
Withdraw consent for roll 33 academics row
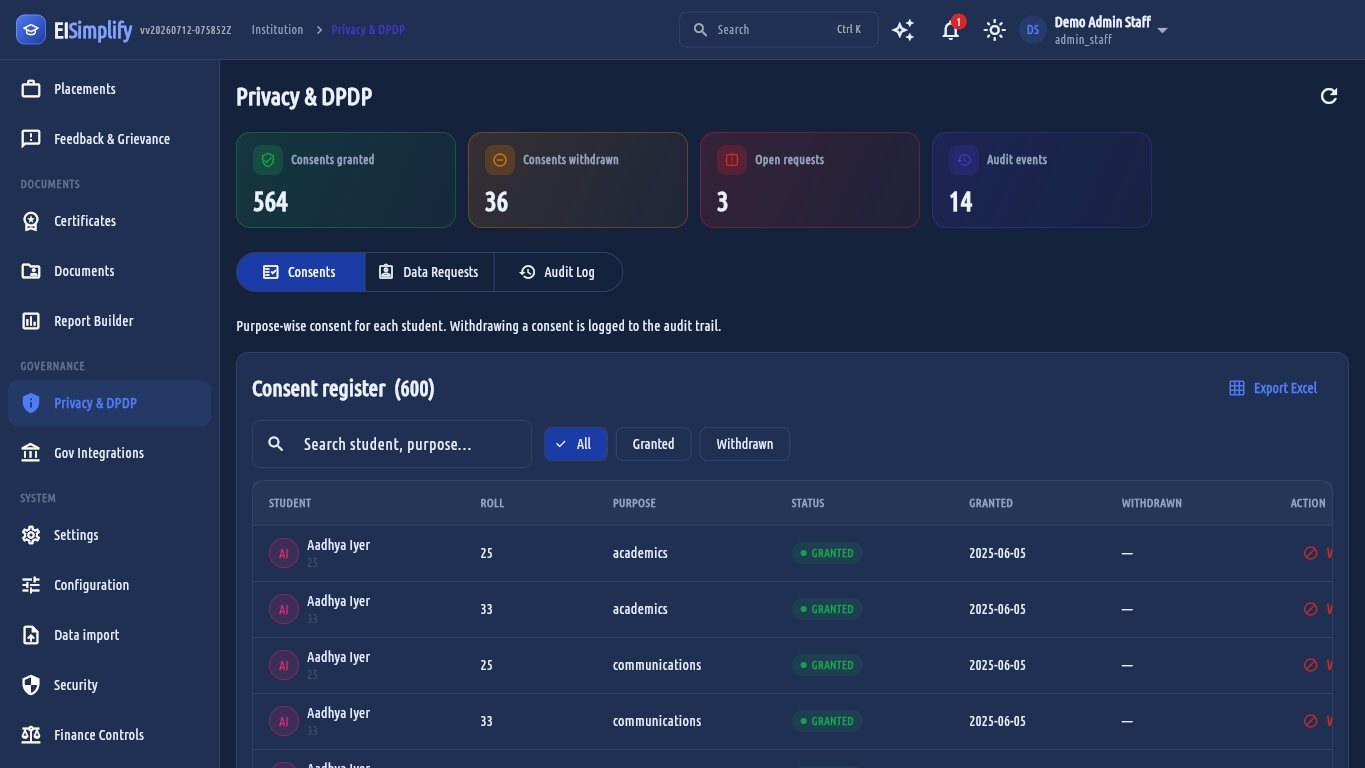[x=1318, y=609]
